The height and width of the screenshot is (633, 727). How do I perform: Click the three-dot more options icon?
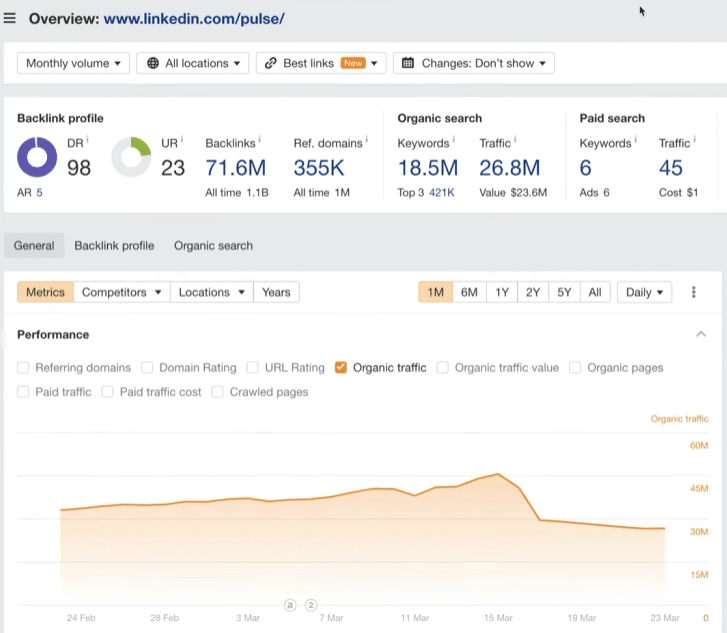point(695,292)
